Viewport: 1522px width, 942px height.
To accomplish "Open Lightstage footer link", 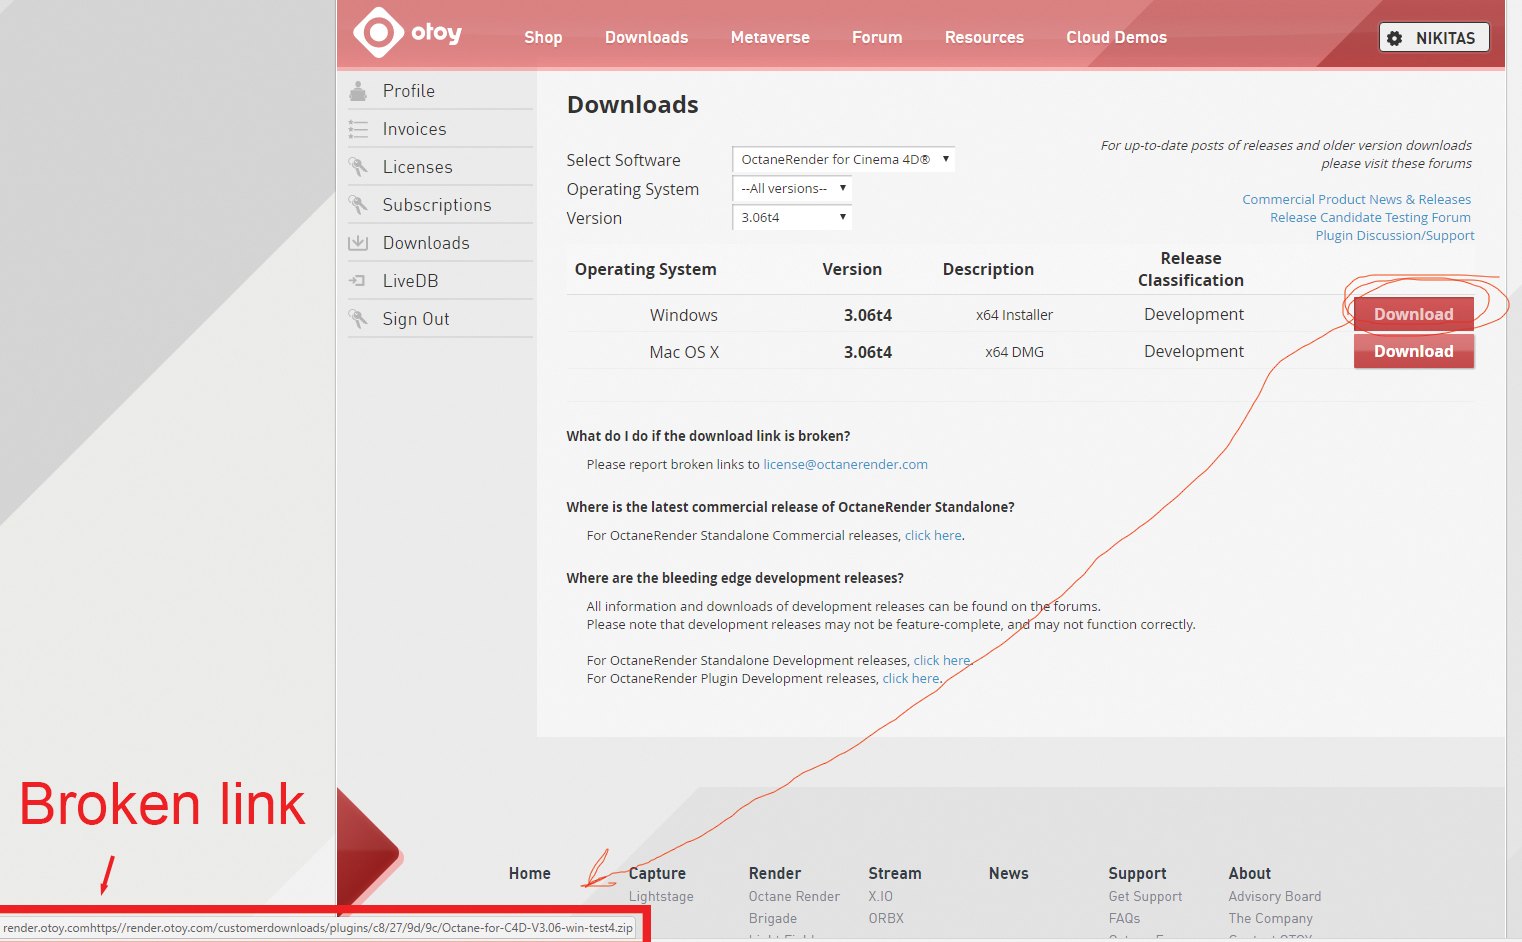I will 661,897.
